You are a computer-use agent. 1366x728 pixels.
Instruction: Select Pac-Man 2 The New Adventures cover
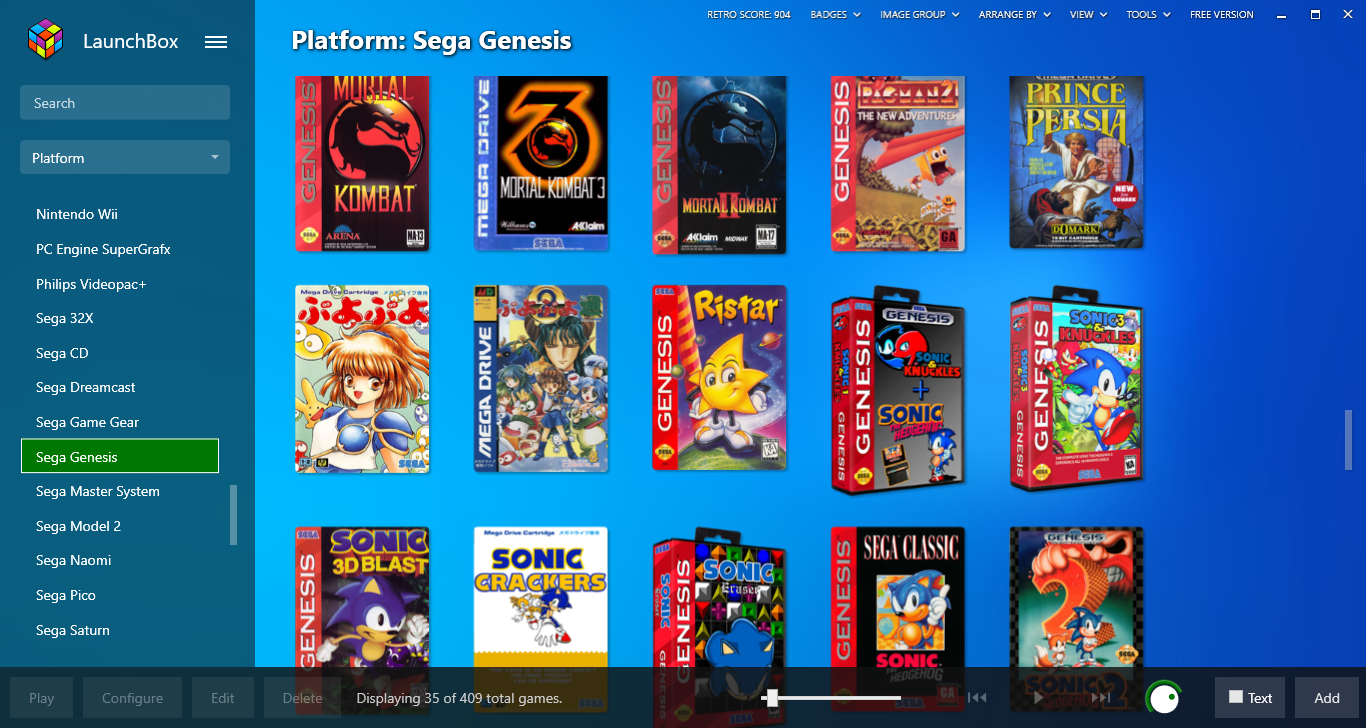point(898,163)
